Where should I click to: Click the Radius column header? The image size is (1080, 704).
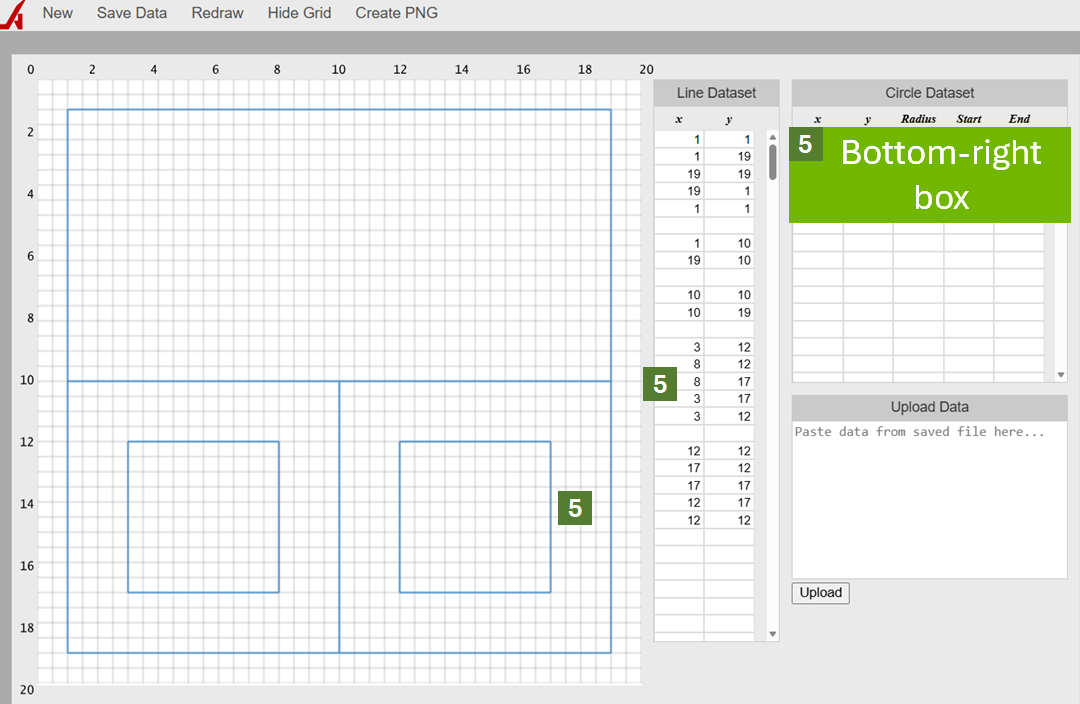coord(918,119)
